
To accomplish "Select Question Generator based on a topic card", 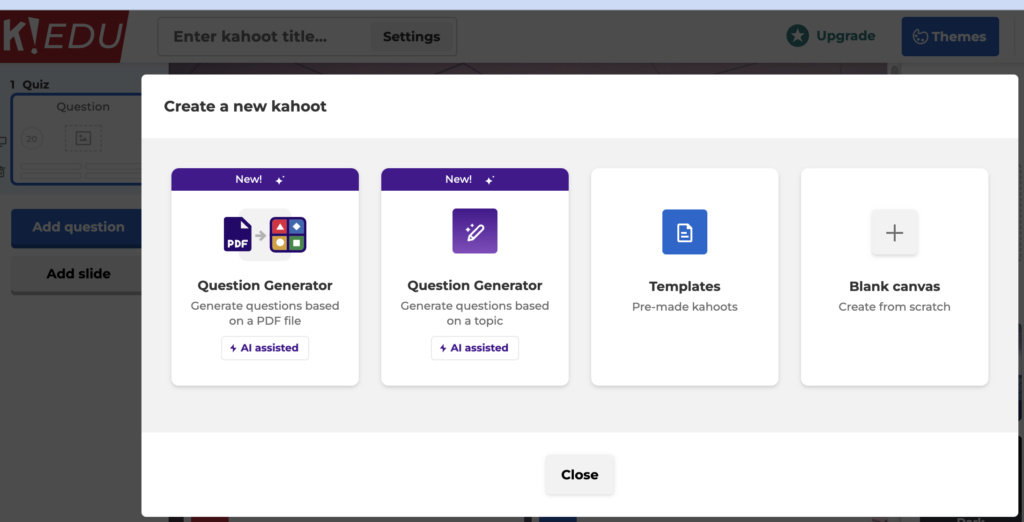I will point(475,277).
